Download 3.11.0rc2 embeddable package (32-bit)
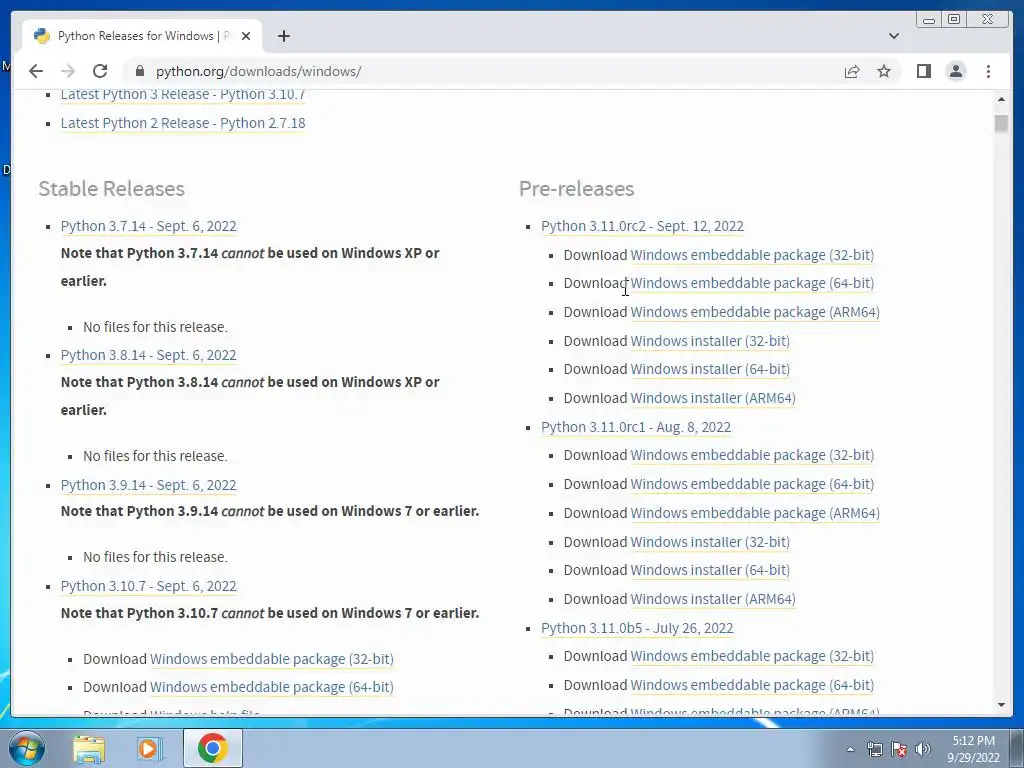Image resolution: width=1024 pixels, height=768 pixels. (x=752, y=255)
